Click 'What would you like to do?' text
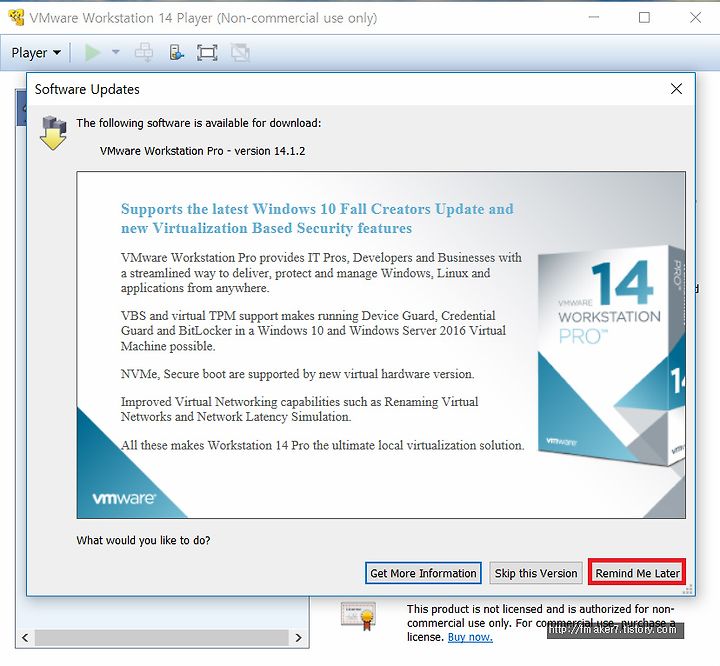This screenshot has width=720, height=666. tap(143, 540)
